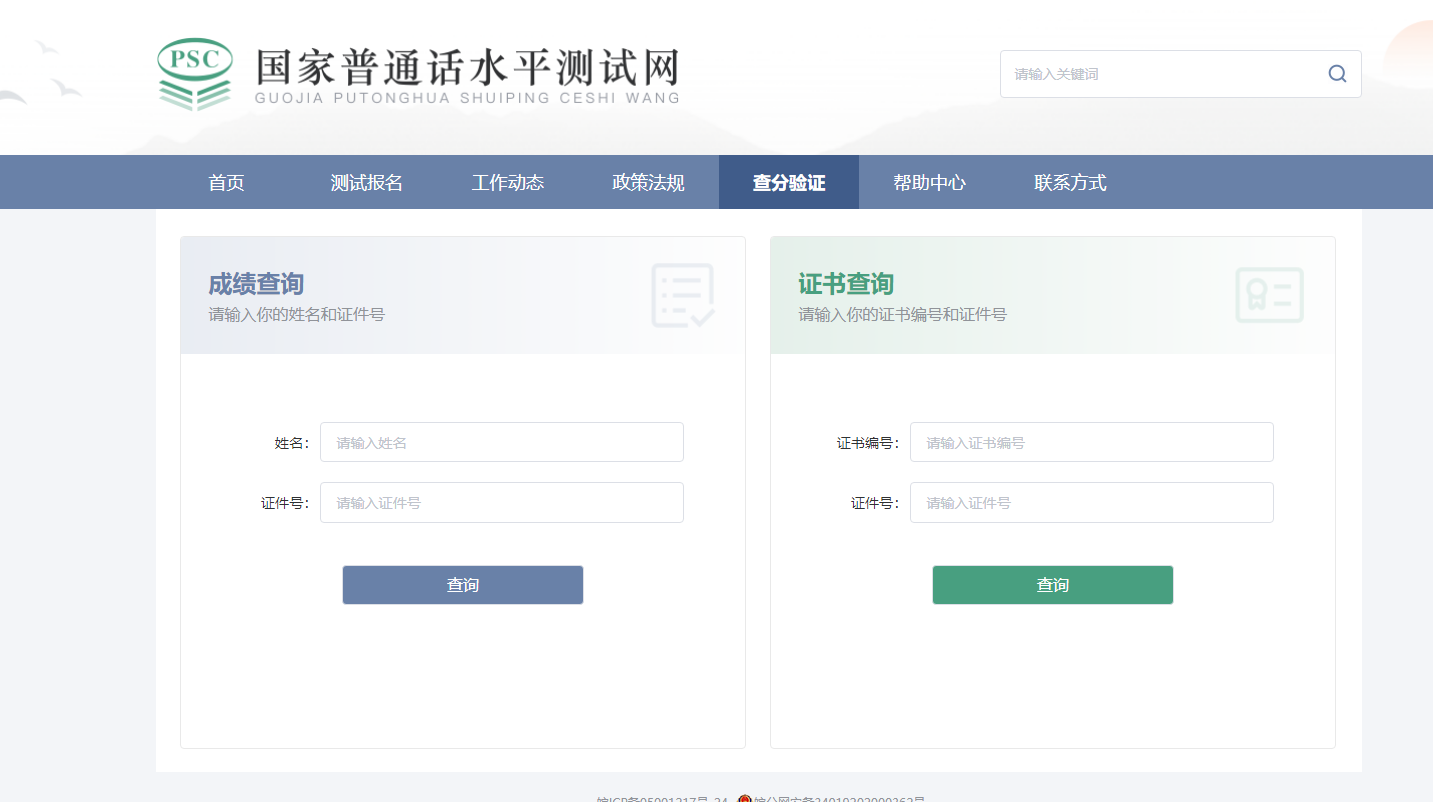Select the 政策法规 navigation item
Screen dimensions: 1433x802
tap(648, 183)
